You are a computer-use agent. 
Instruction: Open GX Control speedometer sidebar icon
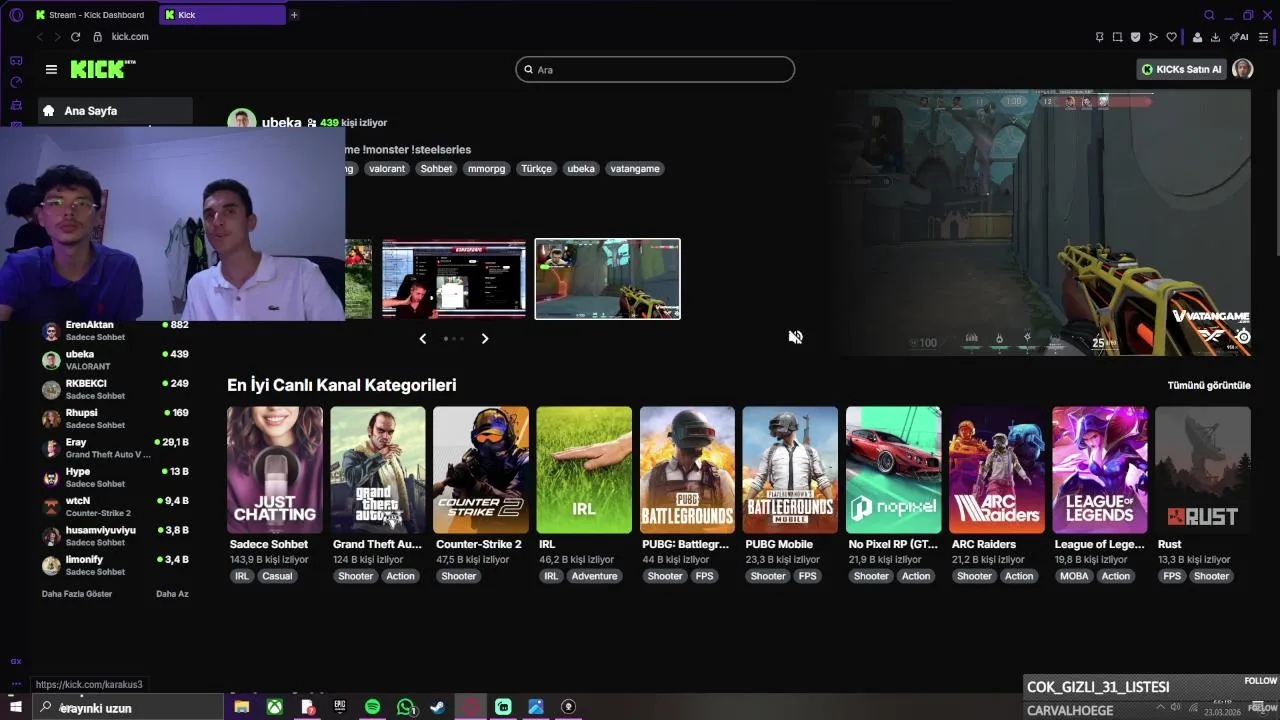(16, 82)
